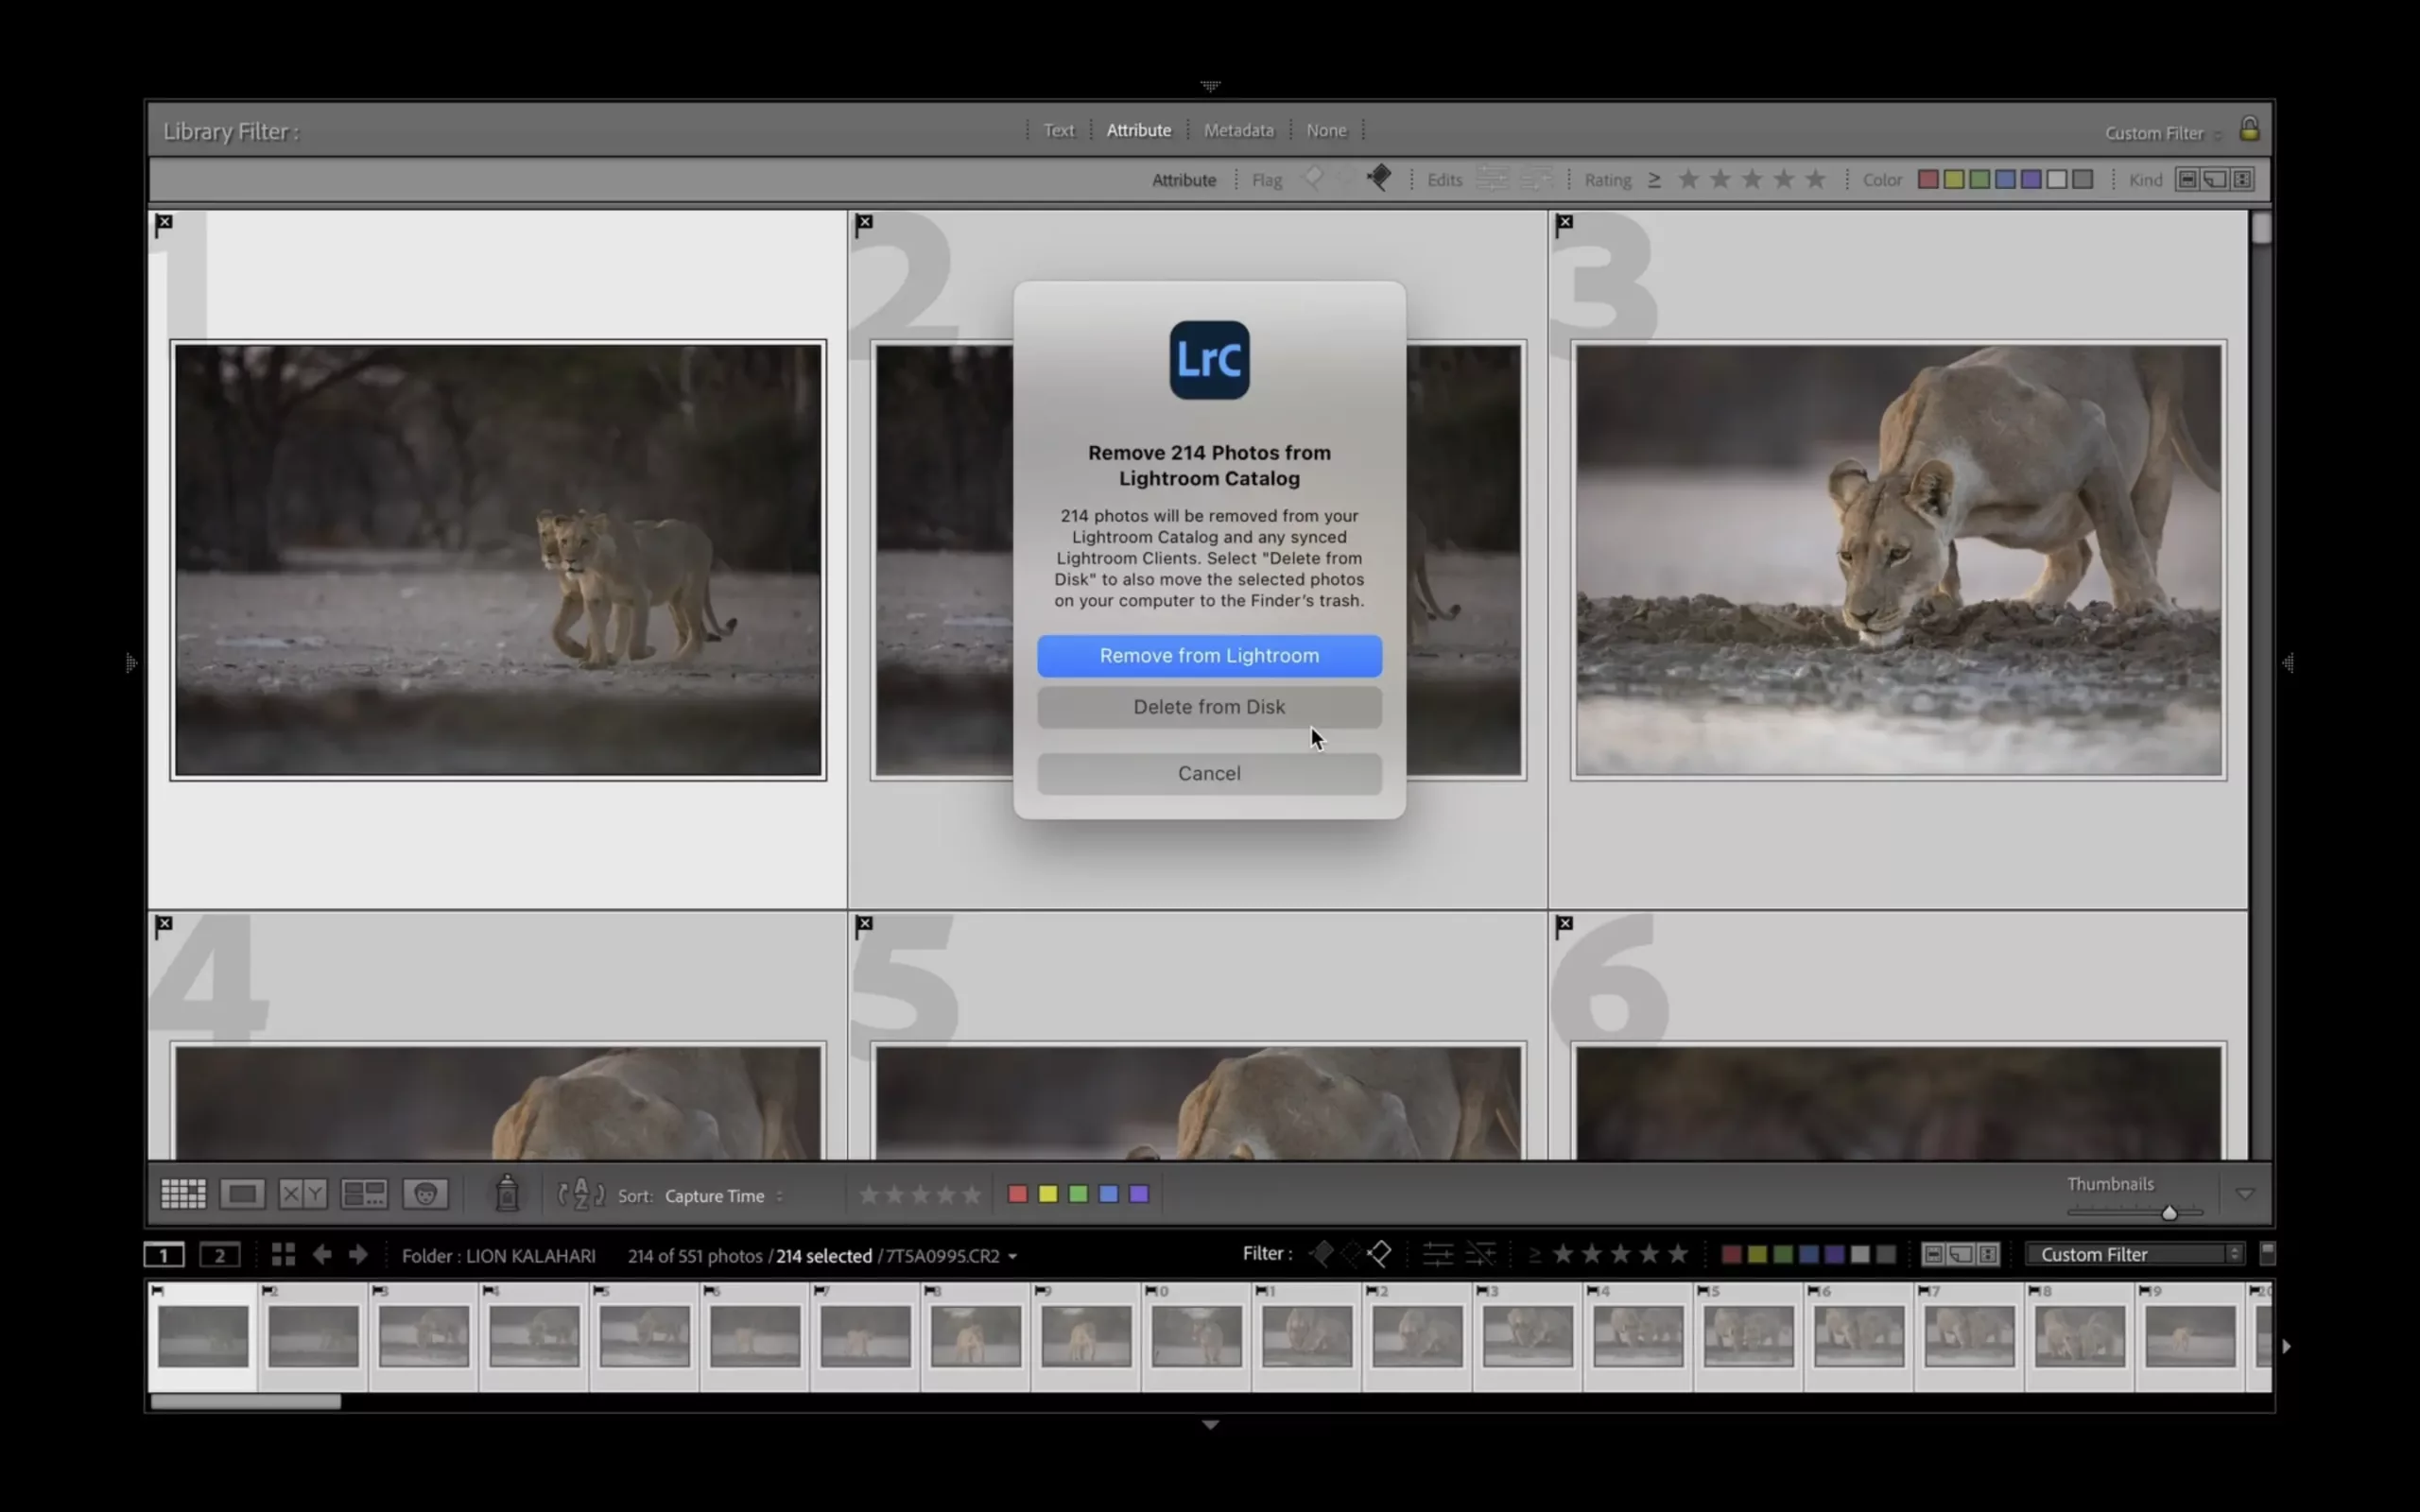Click the filmstrip scroll-right arrow
The width and height of the screenshot is (2420, 1512).
2287,1346
